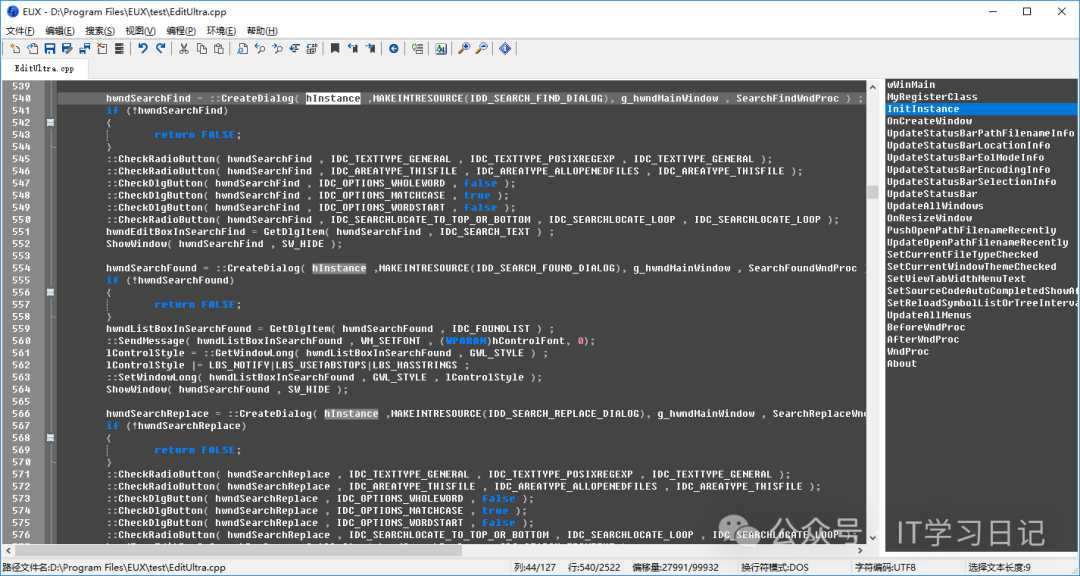Select the EditUltra.cpp file tab

tap(44, 69)
